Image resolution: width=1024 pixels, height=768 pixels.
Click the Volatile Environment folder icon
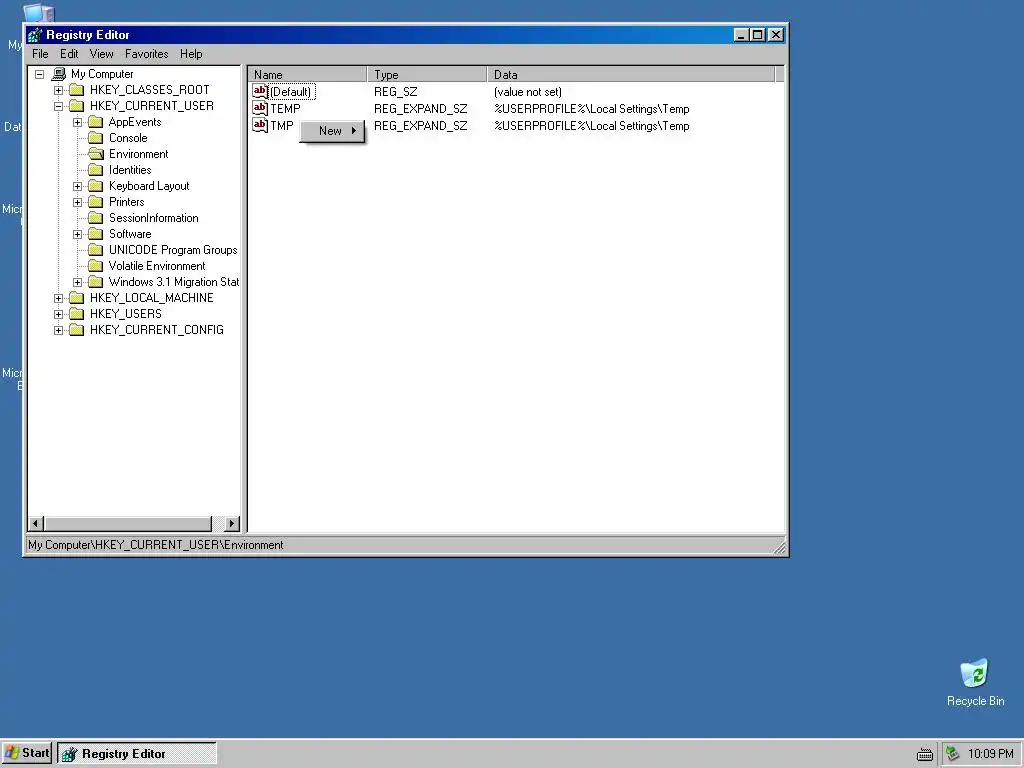tap(95, 266)
